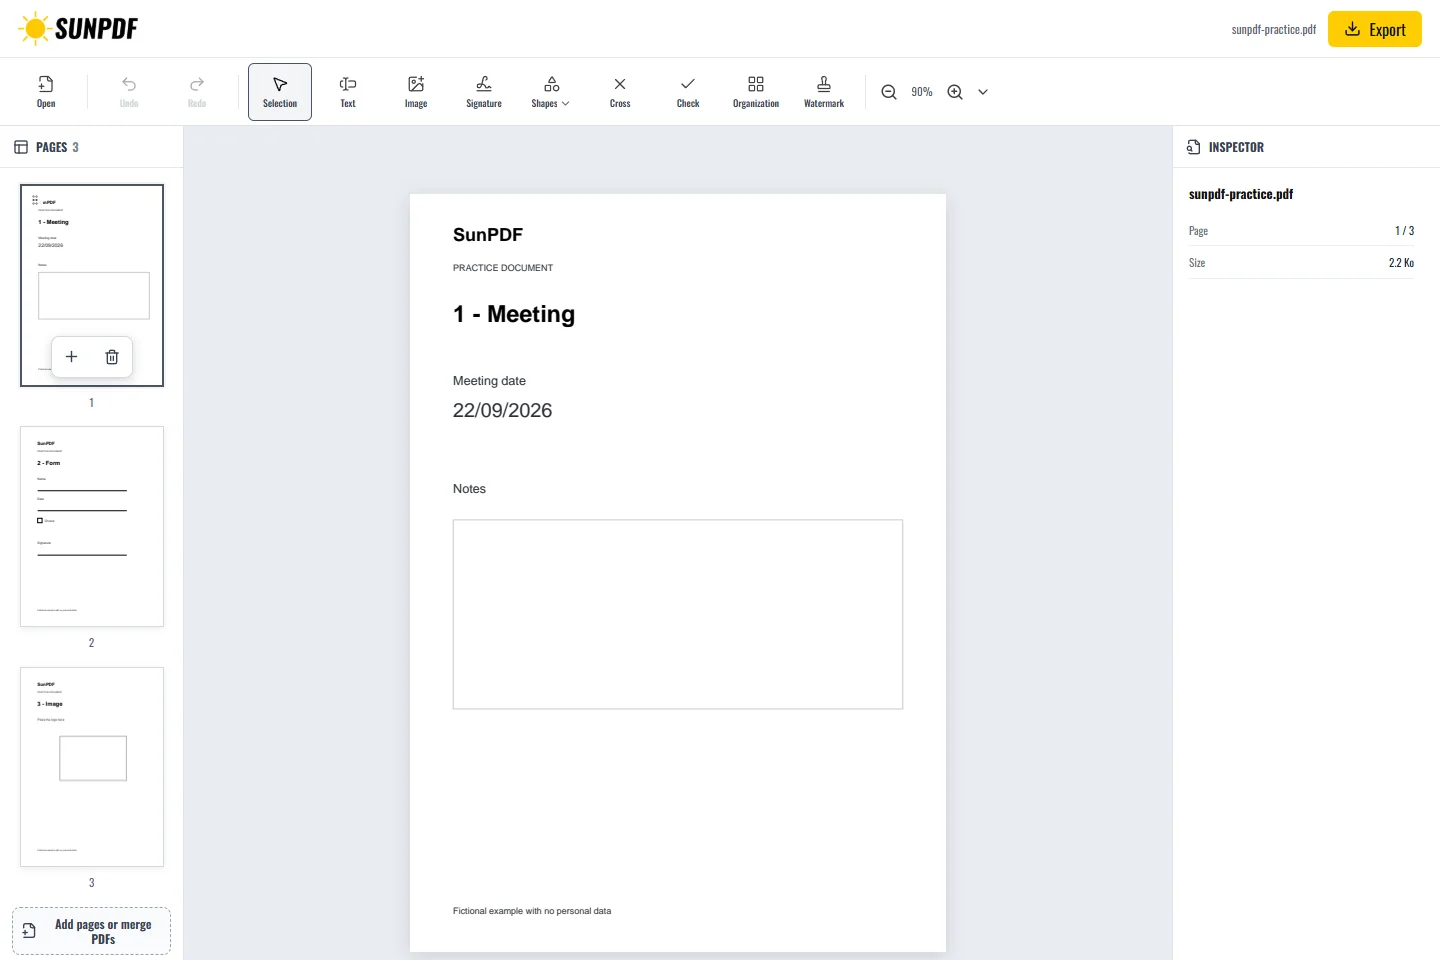Delete page 1 with the trash icon
This screenshot has width=1440, height=960.
pyautogui.click(x=112, y=357)
